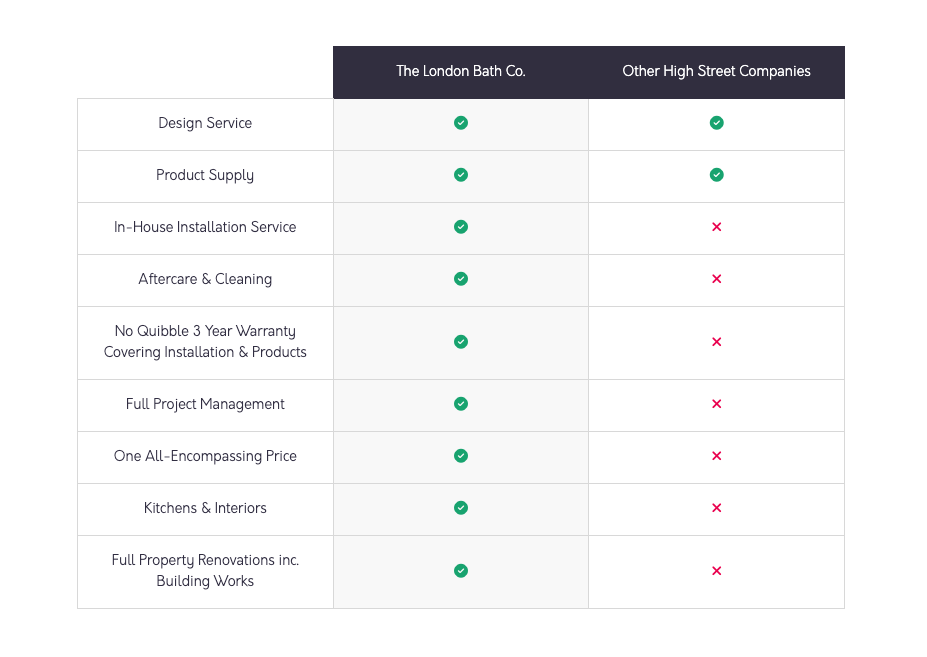Click the In-House Installation Service label
927x657 pixels.
(205, 227)
